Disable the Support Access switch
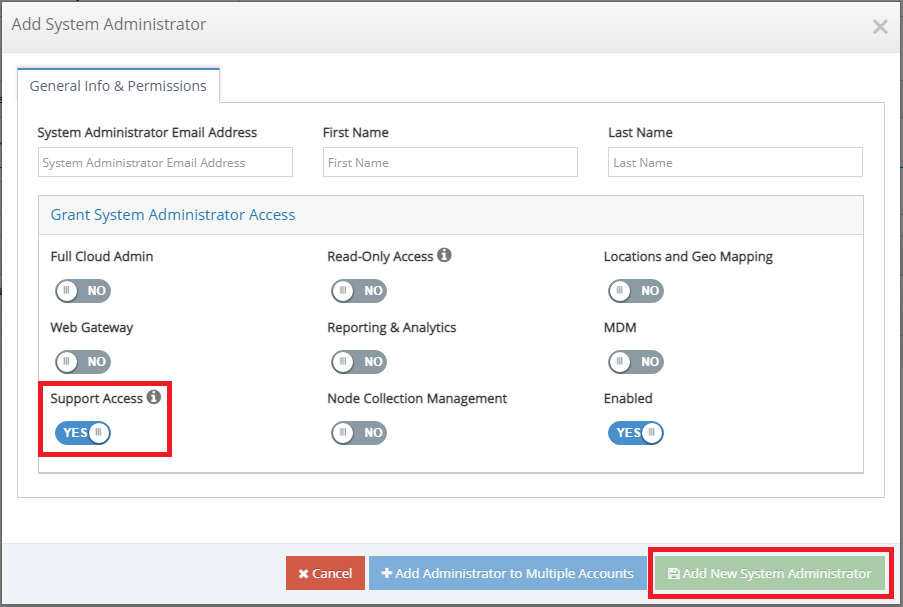Image resolution: width=903 pixels, height=607 pixels. 83,433
